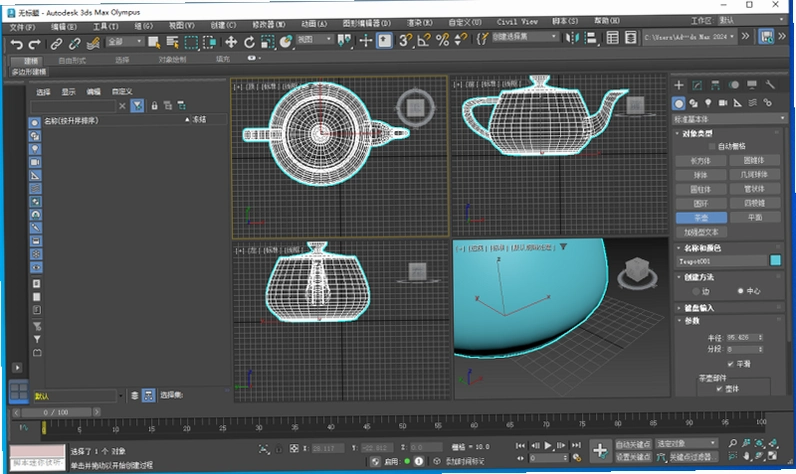Click the Mirror tool icon

572,38
